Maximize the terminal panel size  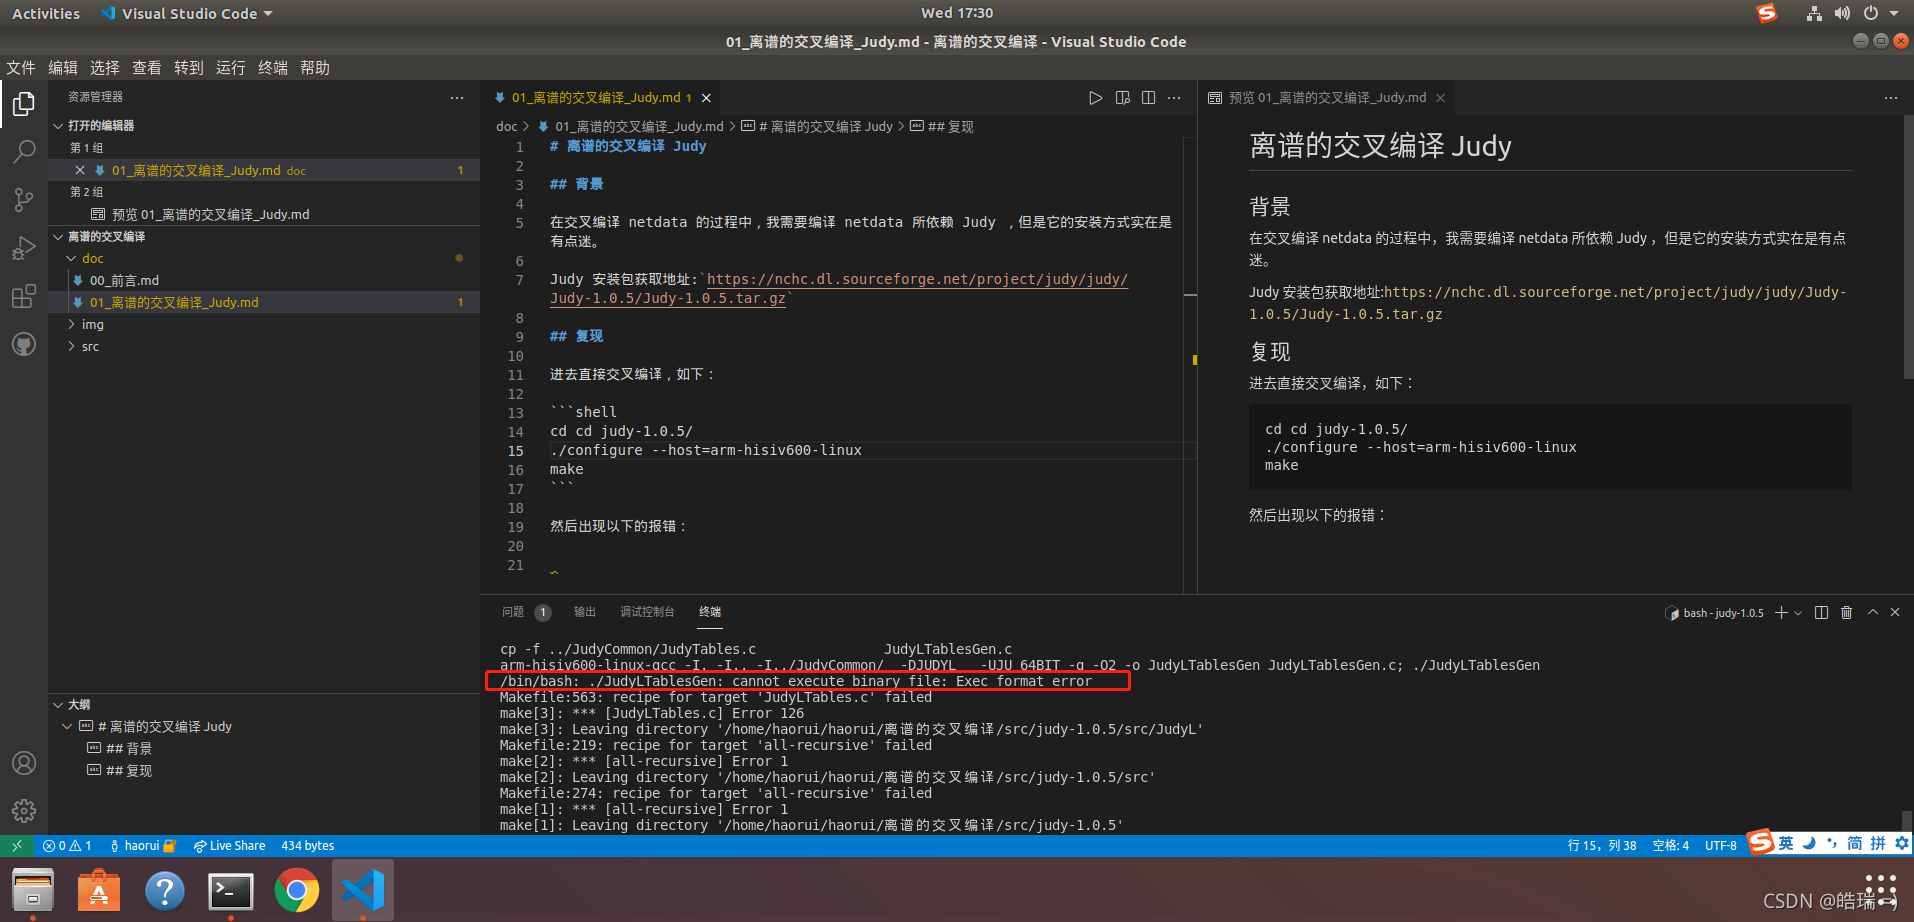[1872, 613]
